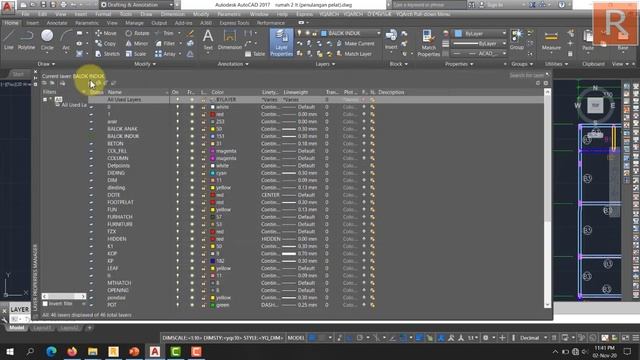Viewport: 640px width, 360px height.
Task: Choose the Mirror command
Action: [x=137, y=43]
